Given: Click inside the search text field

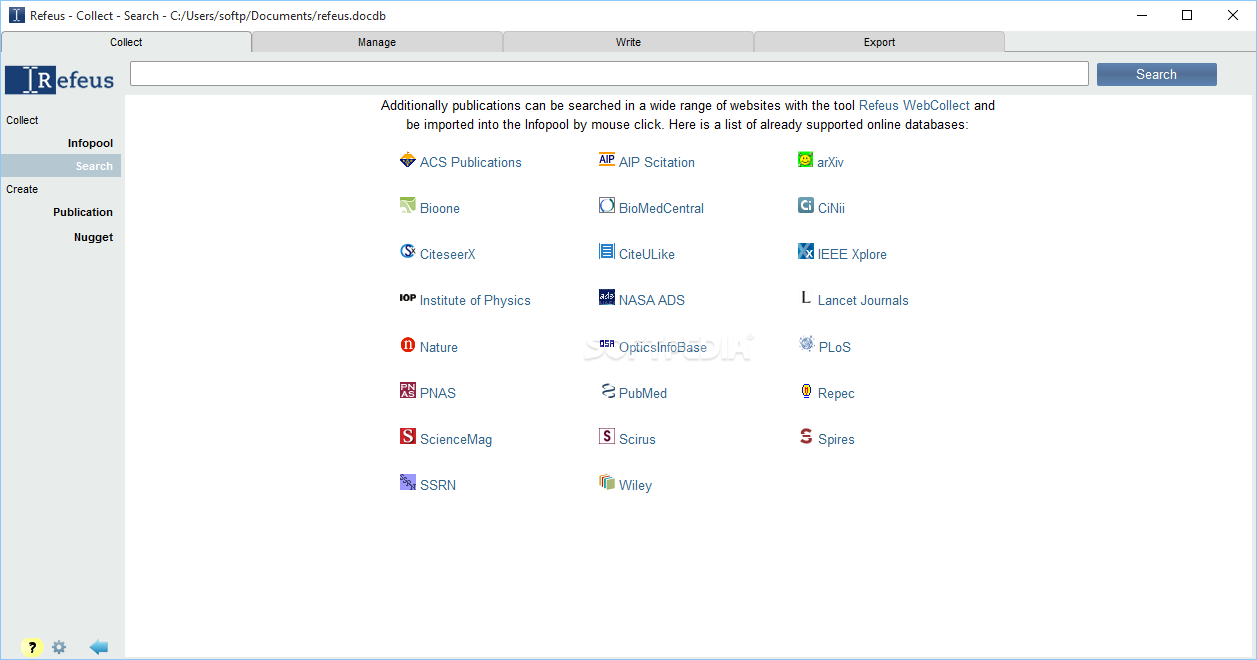Looking at the screenshot, I should pyautogui.click(x=609, y=74).
